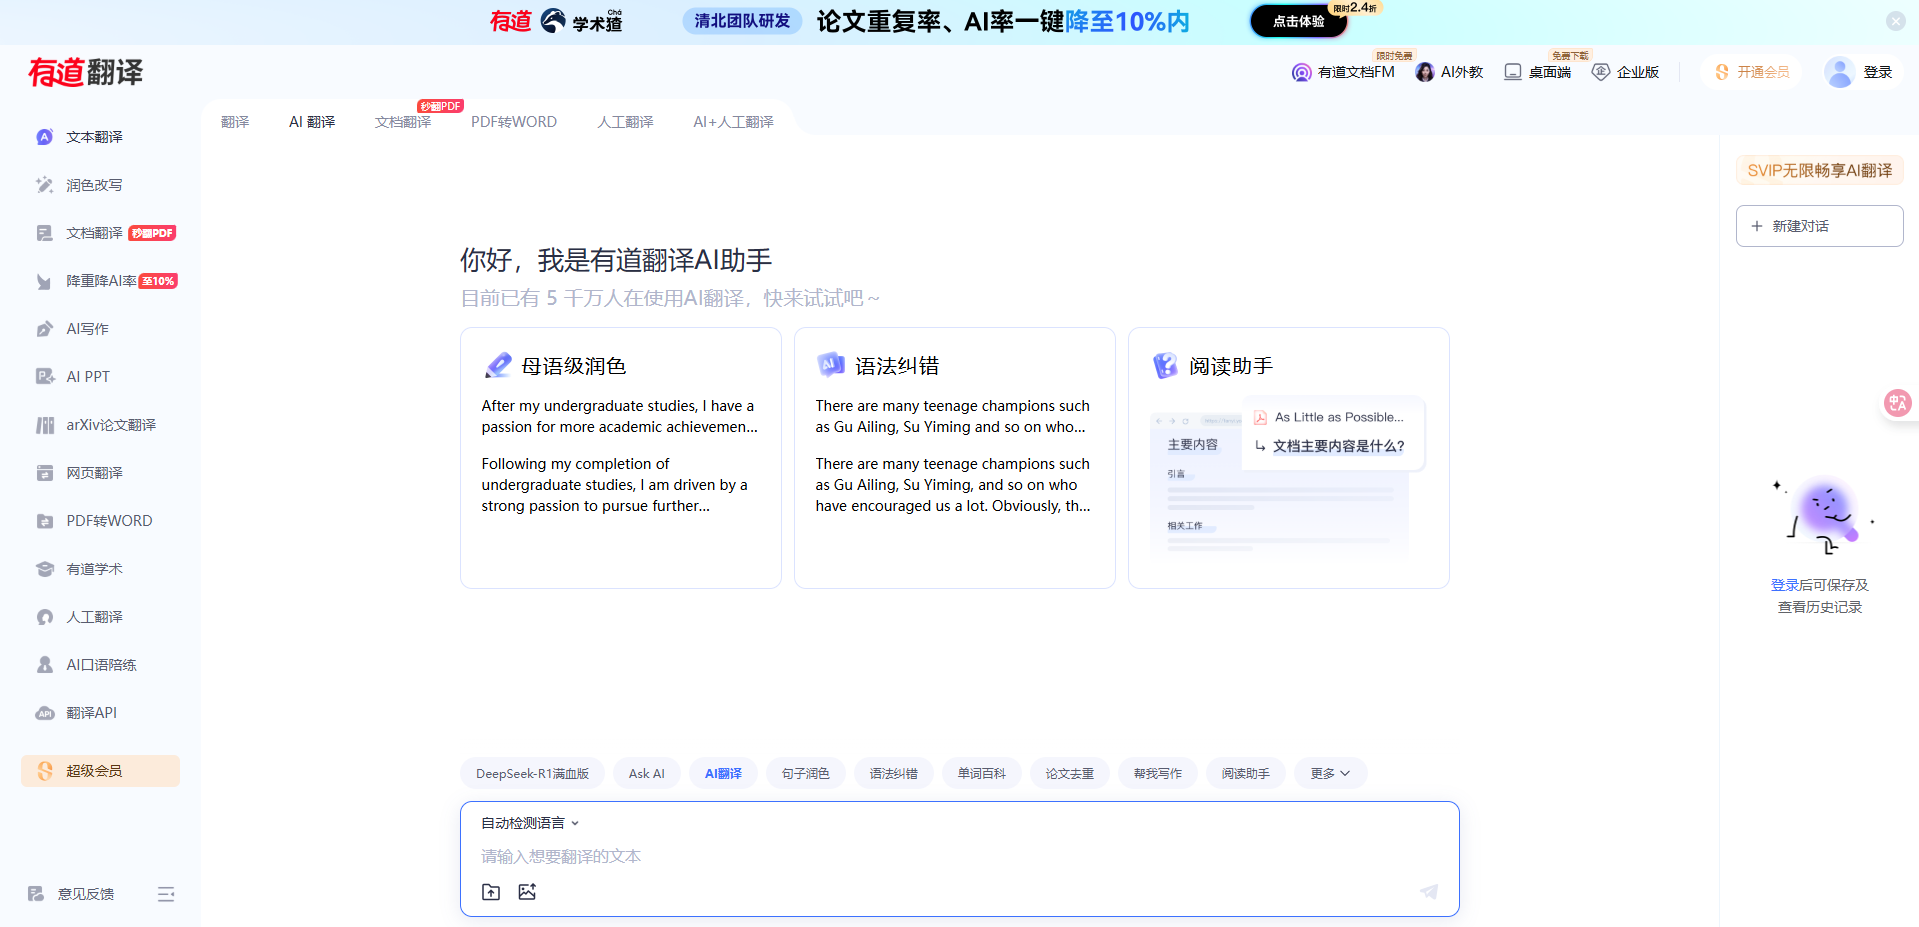Screen dimensions: 1919x927
Task: Click the upload file icon in input box
Action: point(491,892)
